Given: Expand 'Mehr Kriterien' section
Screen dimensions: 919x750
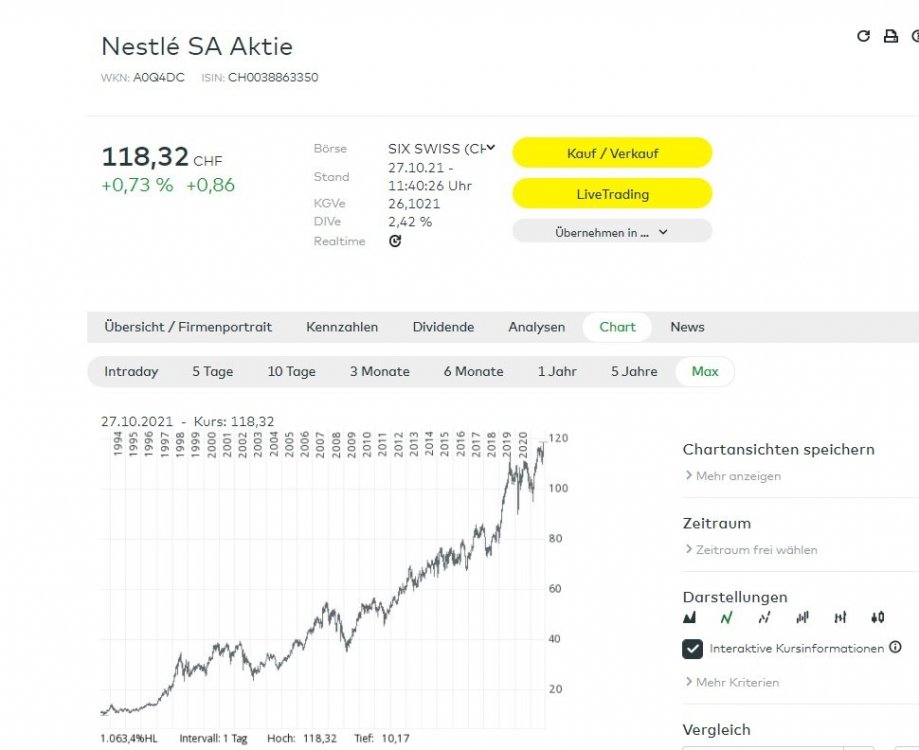Looking at the screenshot, I should (732, 682).
